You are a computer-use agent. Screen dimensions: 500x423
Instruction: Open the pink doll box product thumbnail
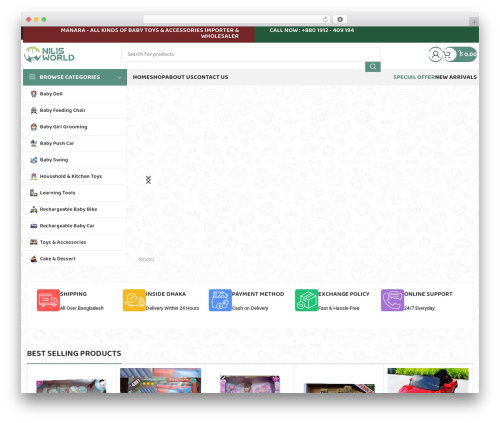click(250, 384)
